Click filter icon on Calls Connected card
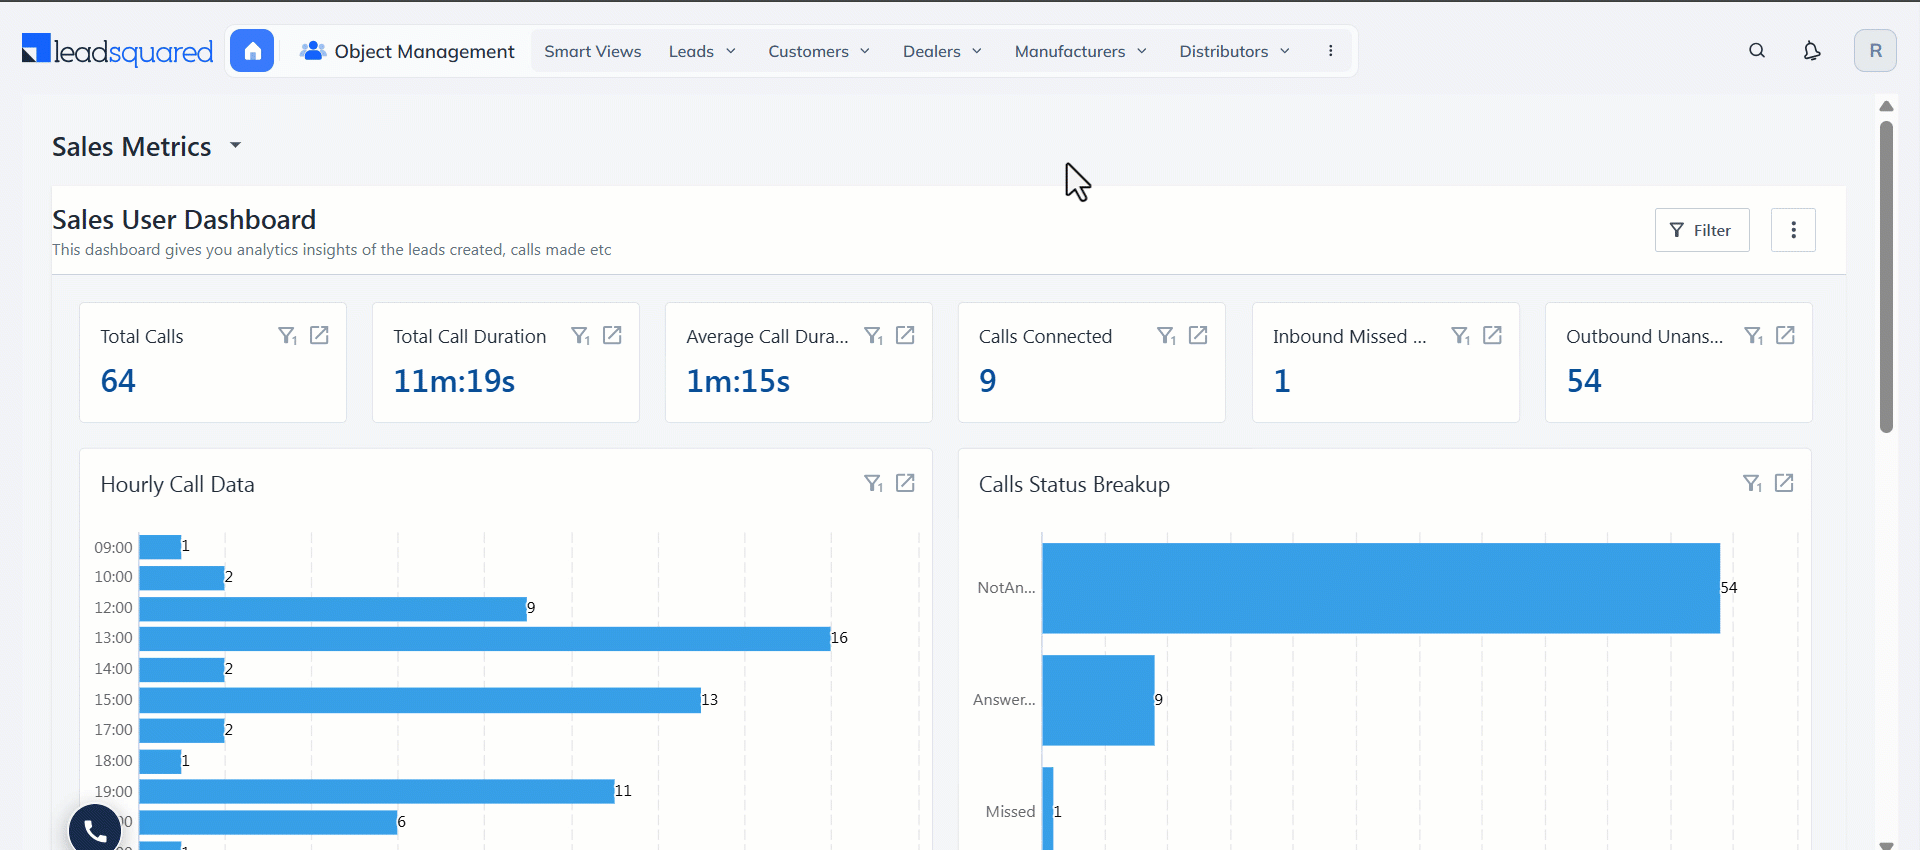Image resolution: width=1920 pixels, height=850 pixels. (x=1166, y=336)
